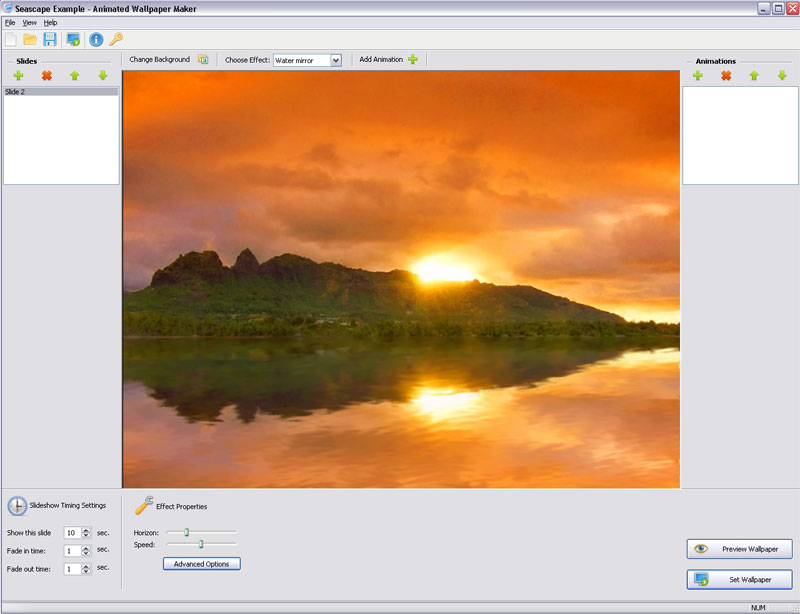Viewport: 800px width, 614px height.
Task: Decrease Fade in time with down stepper
Action: click(x=86, y=555)
